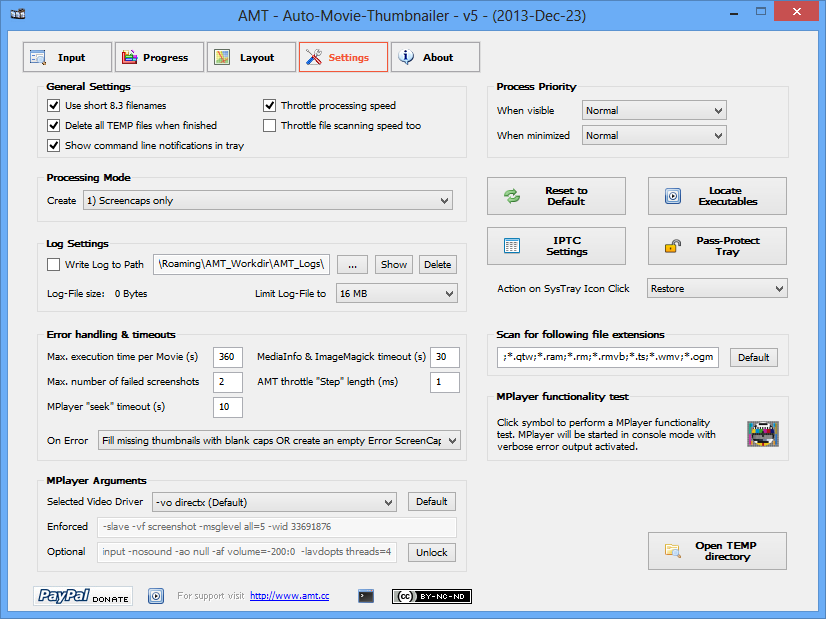Click the AMT app icon in title bar
Image resolution: width=826 pixels, height=619 pixels.
(18, 13)
